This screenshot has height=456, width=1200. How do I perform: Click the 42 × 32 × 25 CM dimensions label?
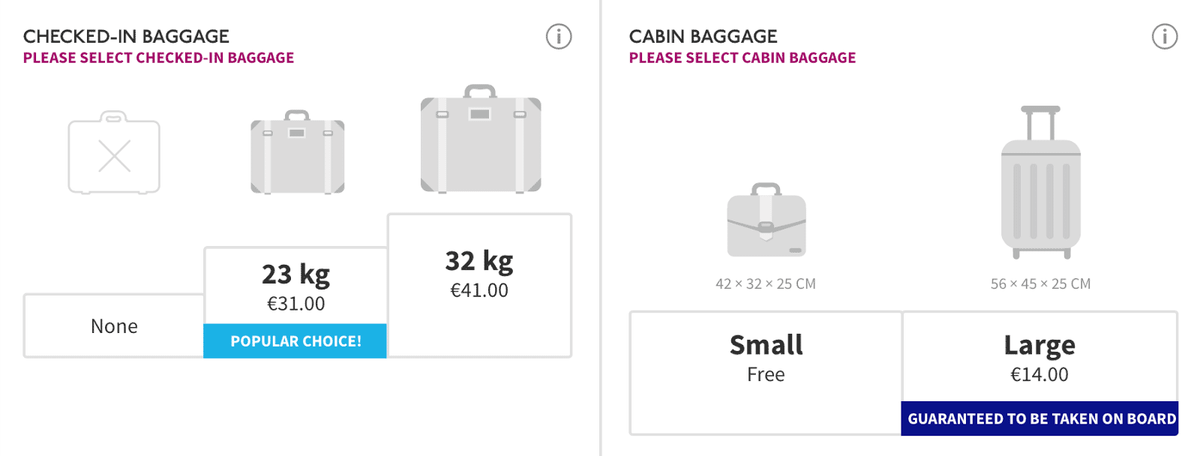(x=765, y=284)
